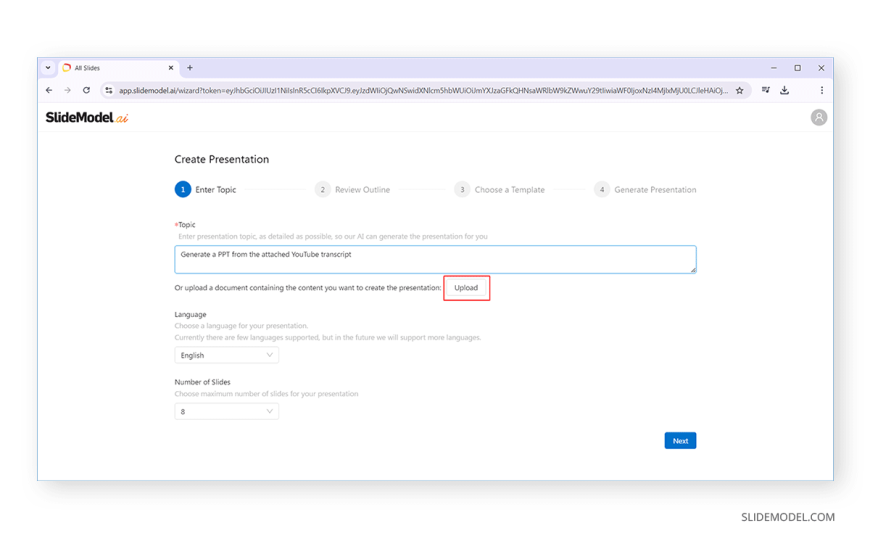Click the SlideModel ai logo

click(87, 118)
